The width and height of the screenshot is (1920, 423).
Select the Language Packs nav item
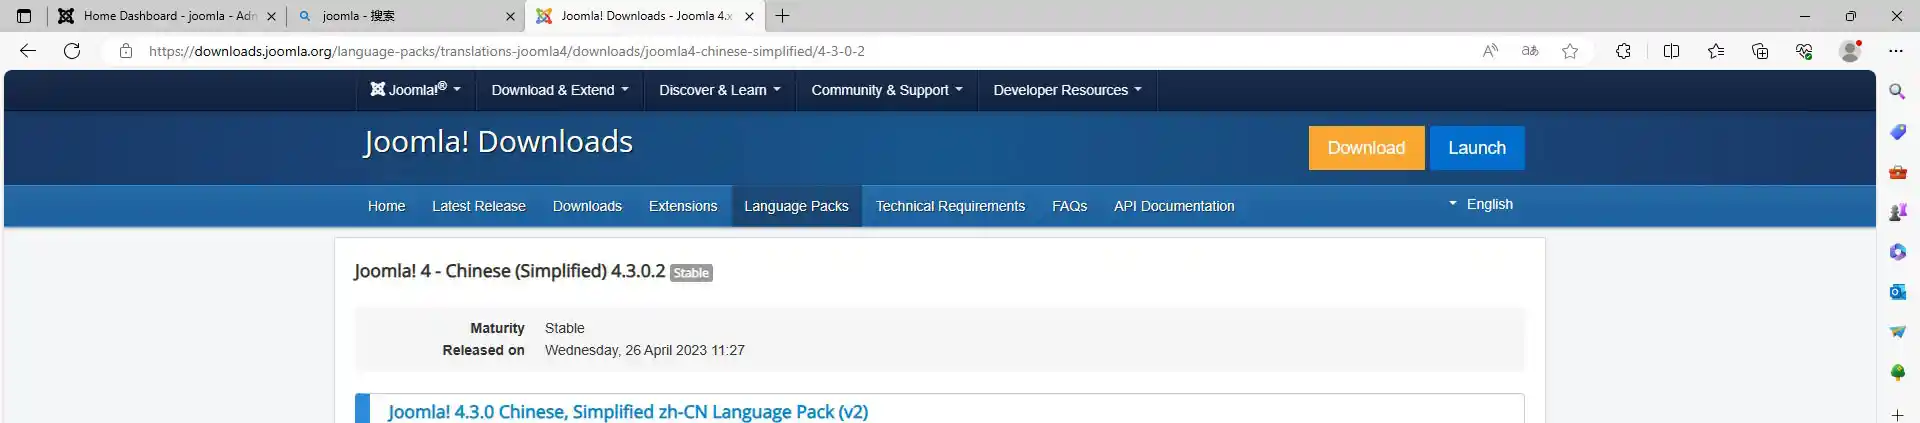coord(796,206)
